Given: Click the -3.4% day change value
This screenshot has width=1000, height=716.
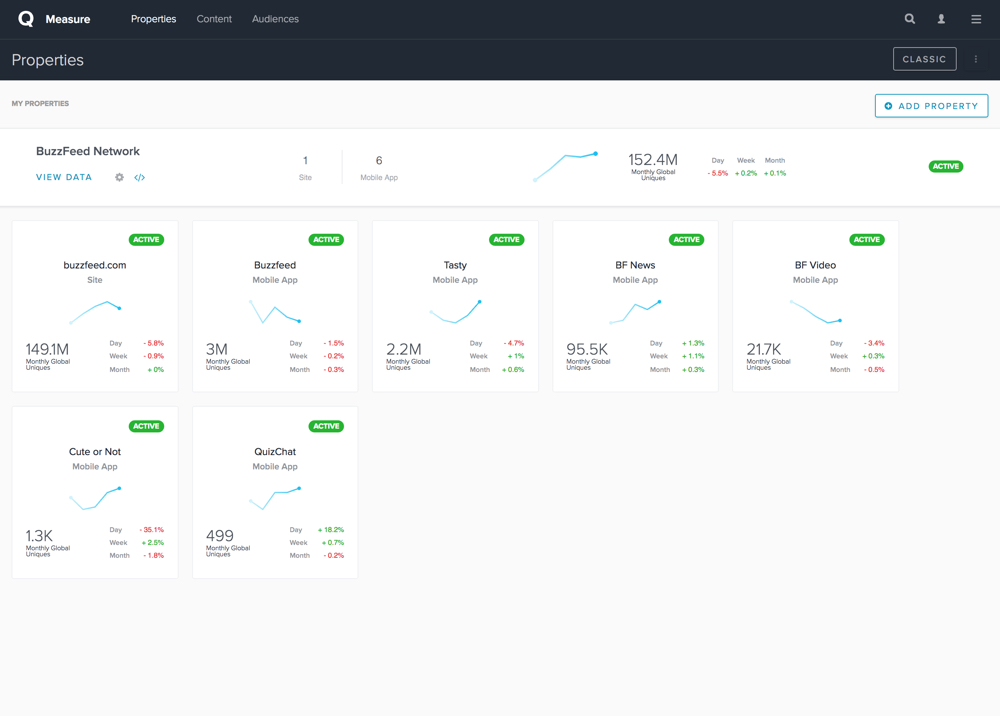Looking at the screenshot, I should pos(874,343).
